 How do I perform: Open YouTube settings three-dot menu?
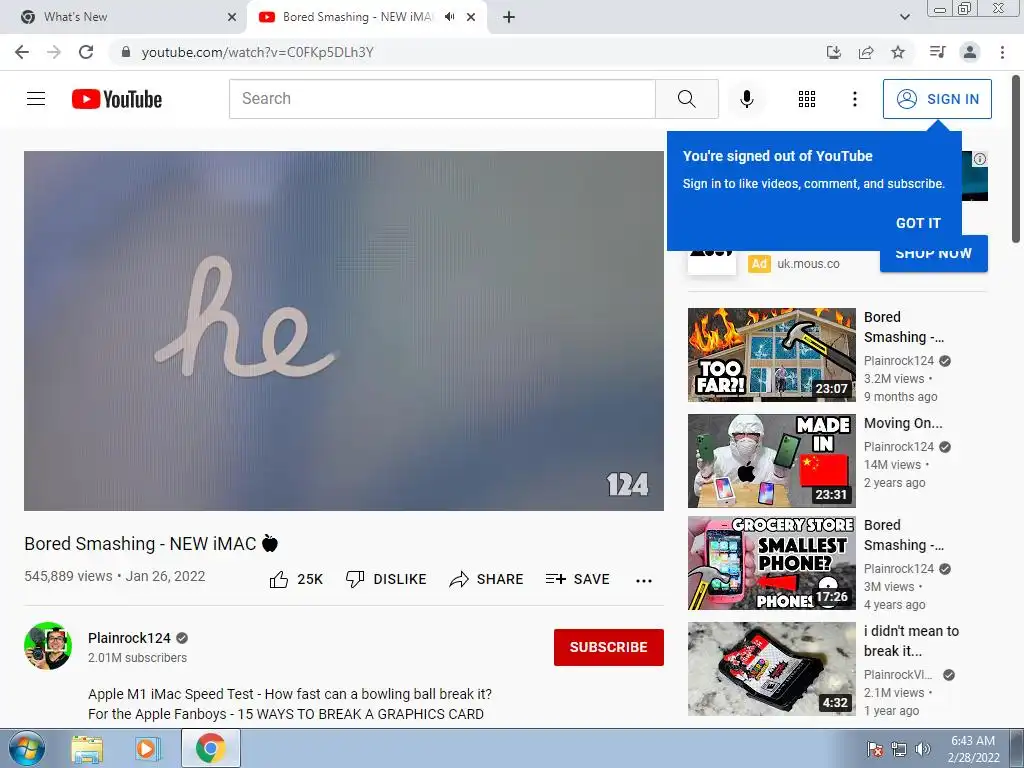coord(854,99)
